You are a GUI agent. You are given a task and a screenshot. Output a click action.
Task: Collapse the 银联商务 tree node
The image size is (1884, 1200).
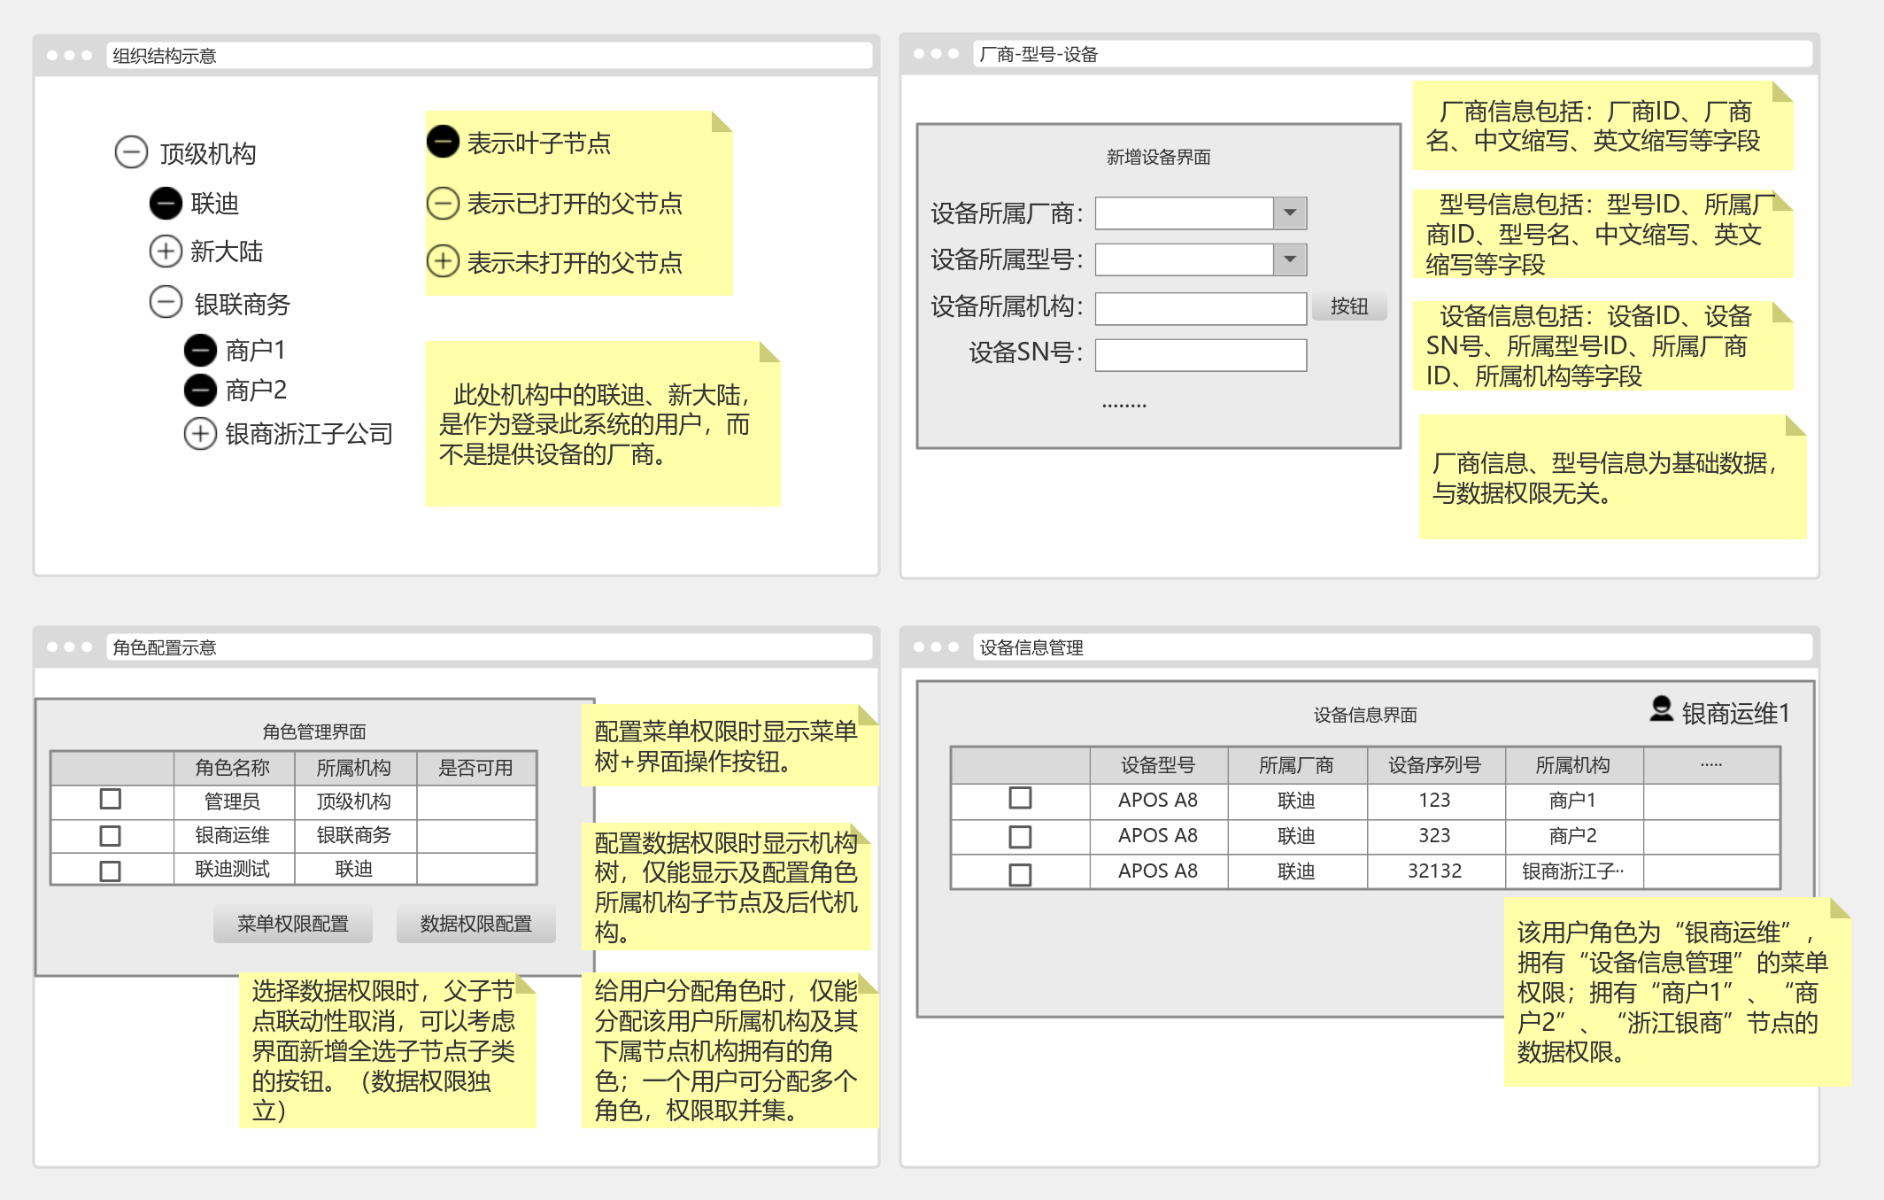[x=165, y=303]
